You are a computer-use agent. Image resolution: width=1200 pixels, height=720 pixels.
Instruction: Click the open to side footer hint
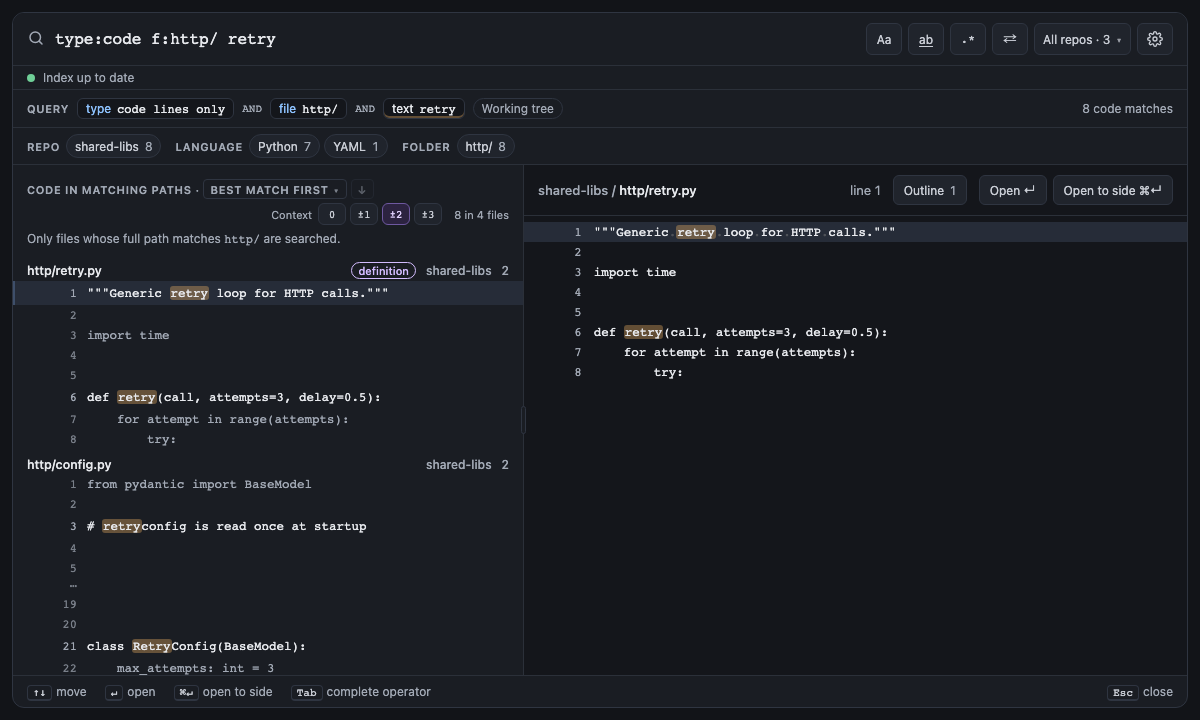[223, 692]
